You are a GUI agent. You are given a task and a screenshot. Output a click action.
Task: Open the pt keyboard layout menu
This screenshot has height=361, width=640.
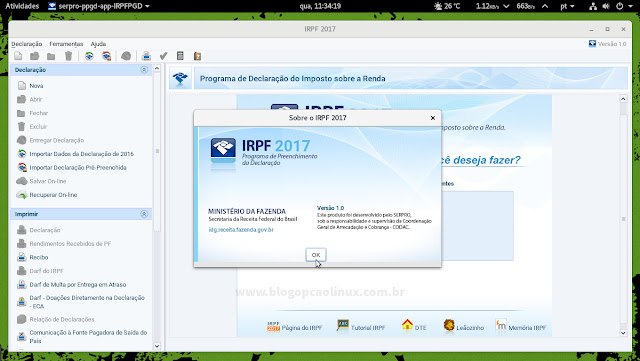tap(567, 6)
